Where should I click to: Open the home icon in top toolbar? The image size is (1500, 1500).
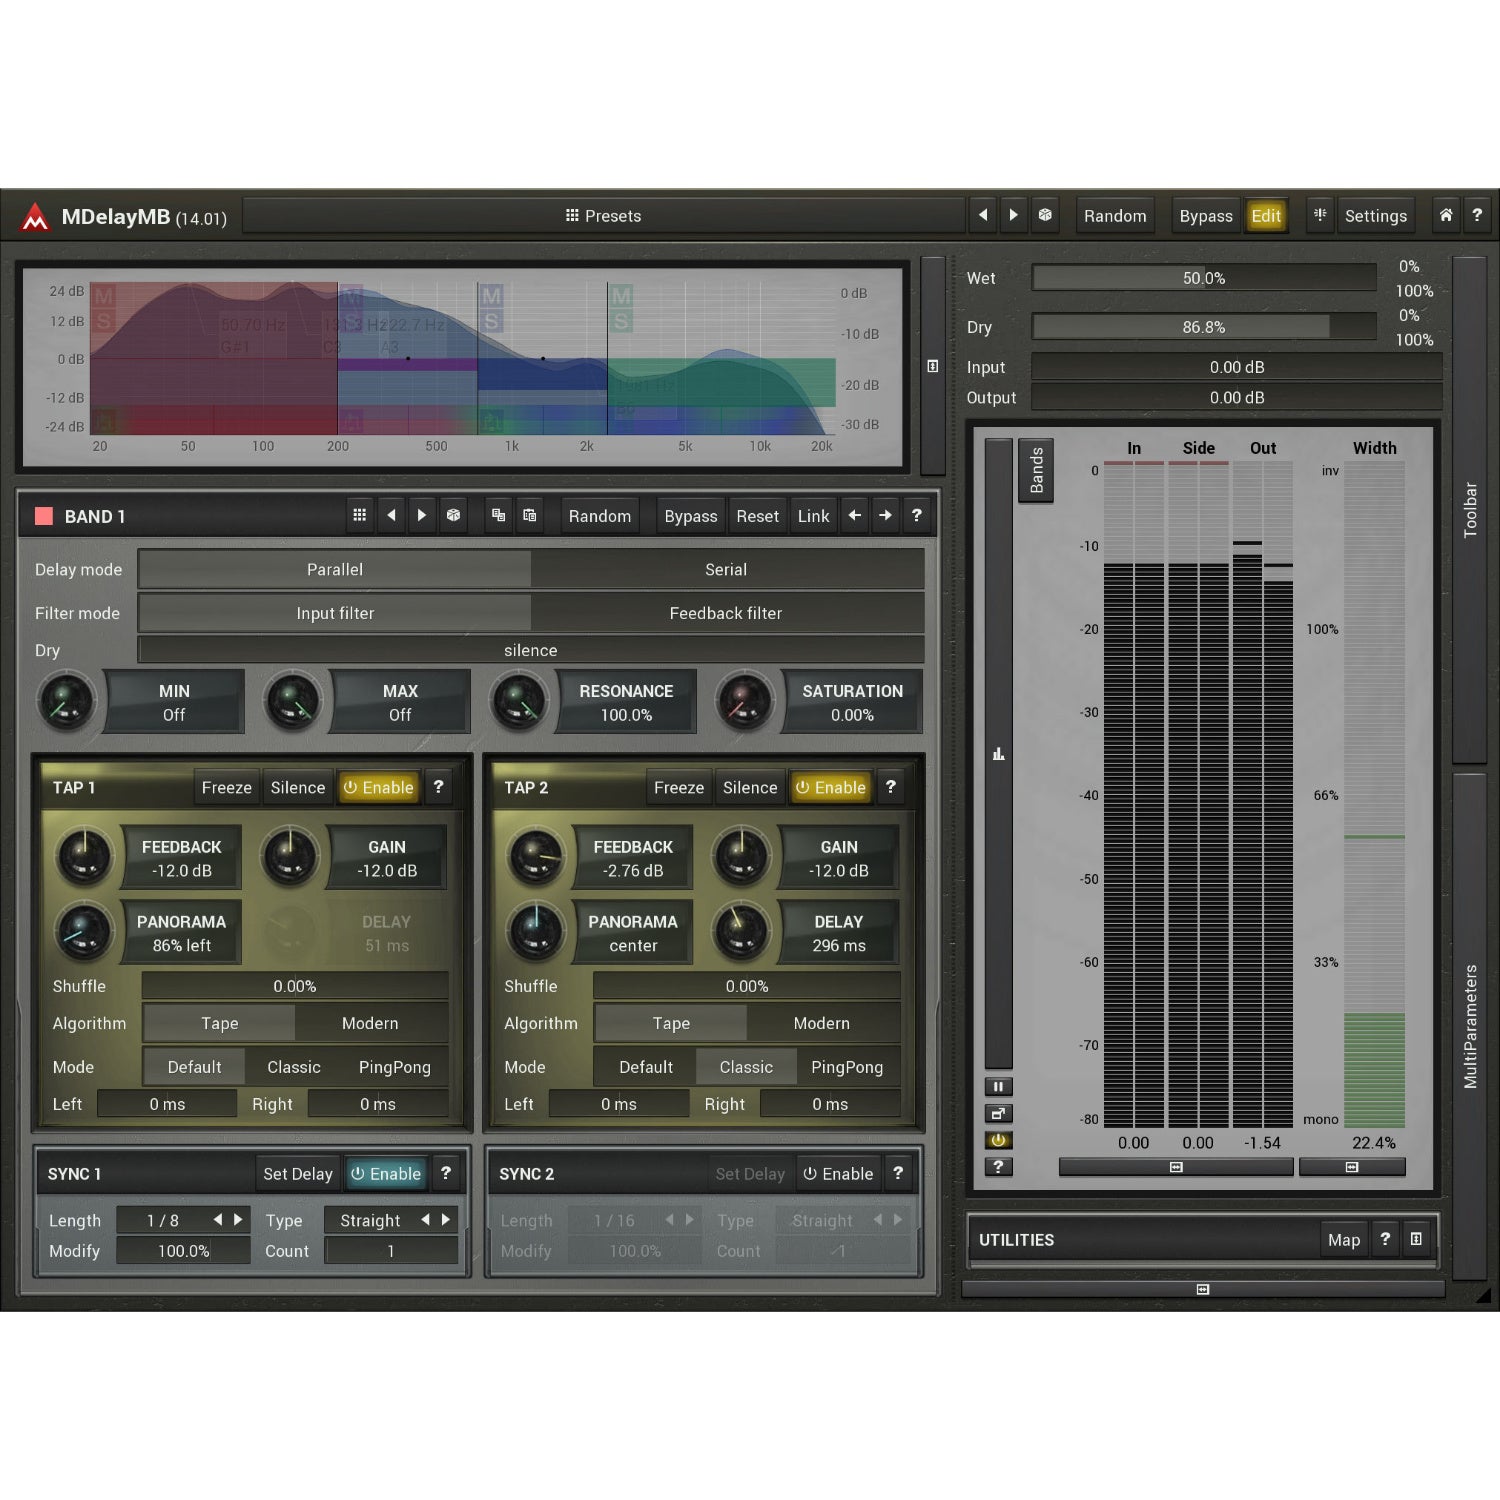click(1445, 215)
